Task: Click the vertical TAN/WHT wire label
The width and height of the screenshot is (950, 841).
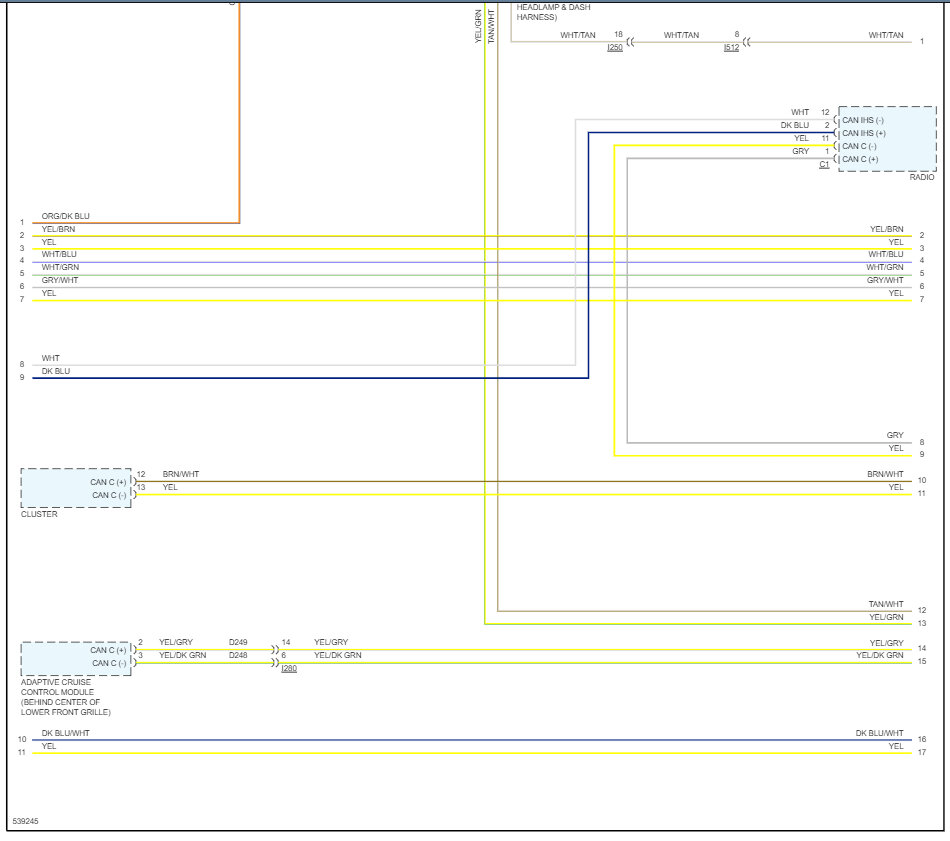Action: pyautogui.click(x=491, y=27)
